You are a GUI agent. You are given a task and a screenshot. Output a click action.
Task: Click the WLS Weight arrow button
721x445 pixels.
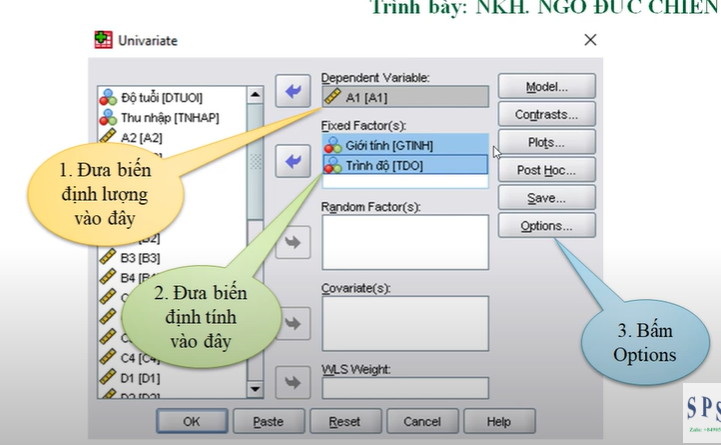[293, 383]
